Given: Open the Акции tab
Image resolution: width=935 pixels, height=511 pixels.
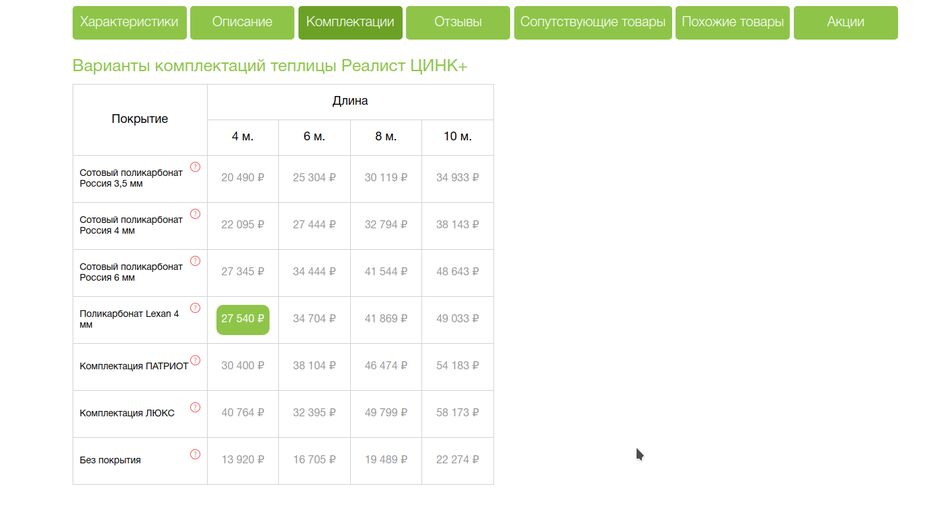Looking at the screenshot, I should [845, 22].
